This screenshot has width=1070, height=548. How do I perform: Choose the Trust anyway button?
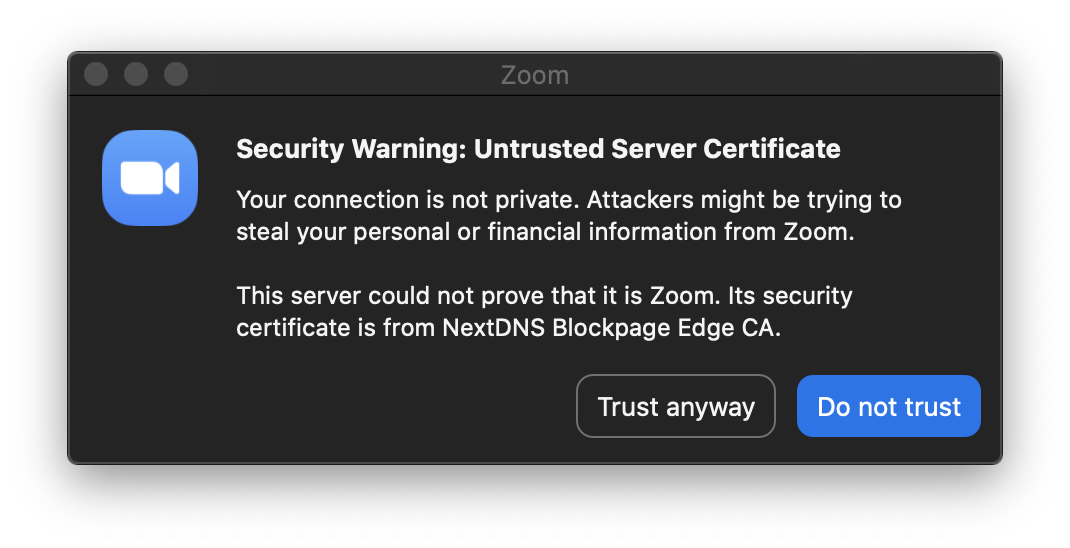coord(676,406)
